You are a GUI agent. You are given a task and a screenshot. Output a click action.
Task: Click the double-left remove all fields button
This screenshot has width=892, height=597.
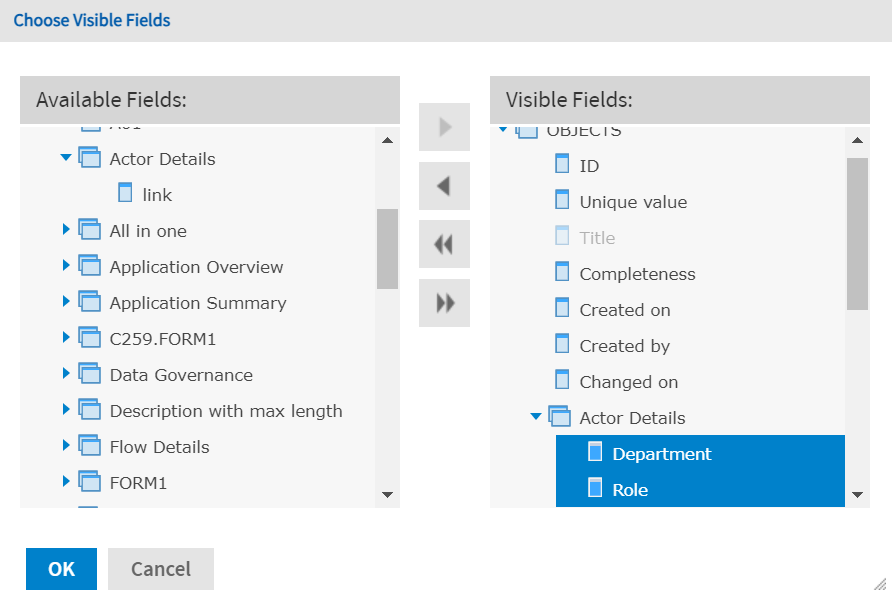(x=444, y=244)
